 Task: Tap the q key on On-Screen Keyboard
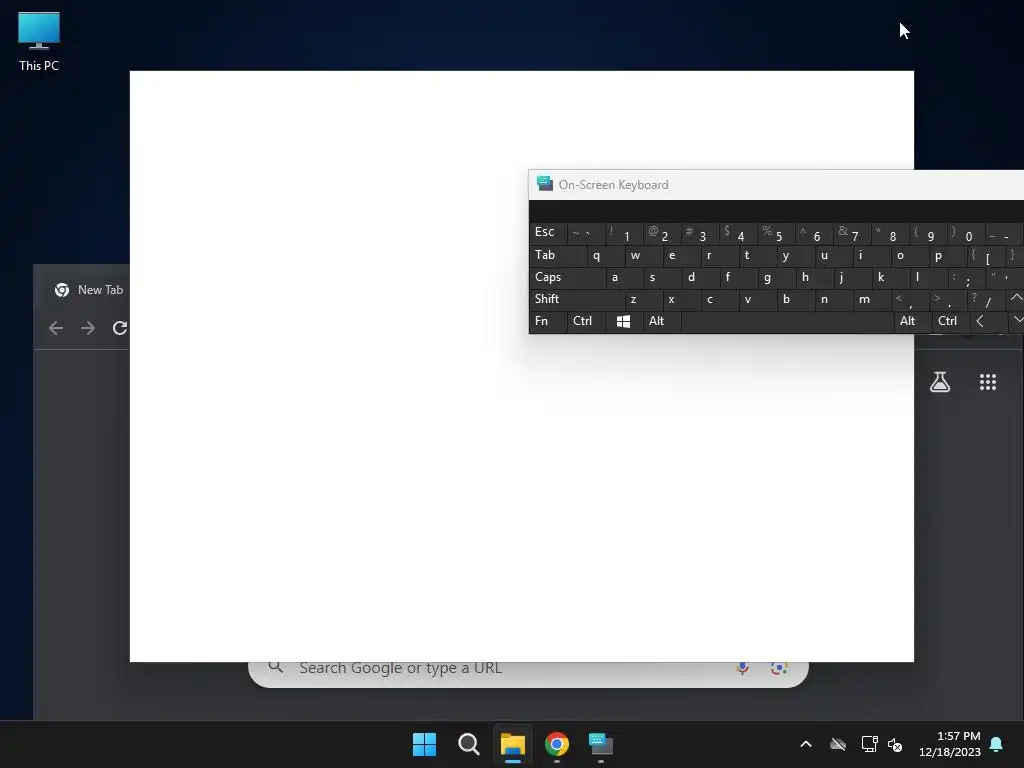click(x=605, y=255)
